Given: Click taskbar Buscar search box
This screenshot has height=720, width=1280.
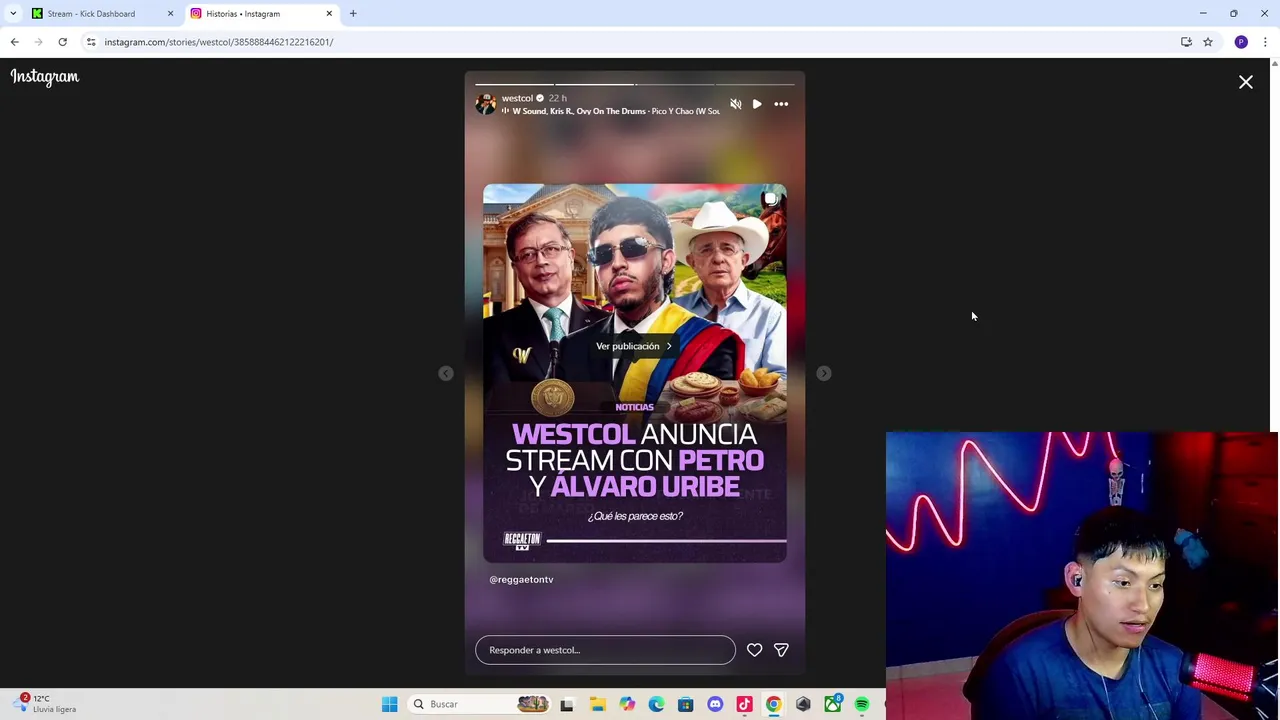Looking at the screenshot, I should pos(480,704).
